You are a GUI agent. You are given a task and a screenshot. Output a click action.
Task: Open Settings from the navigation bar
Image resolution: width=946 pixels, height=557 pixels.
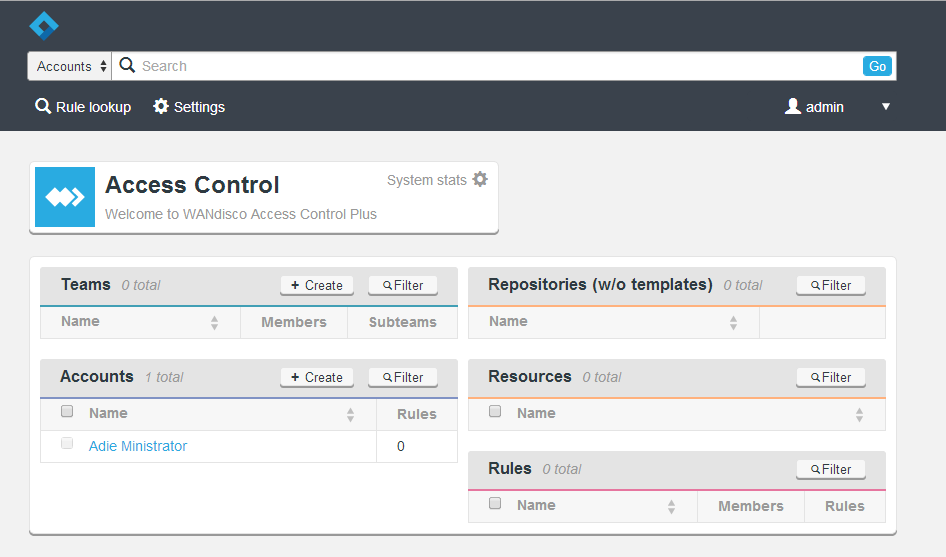189,107
